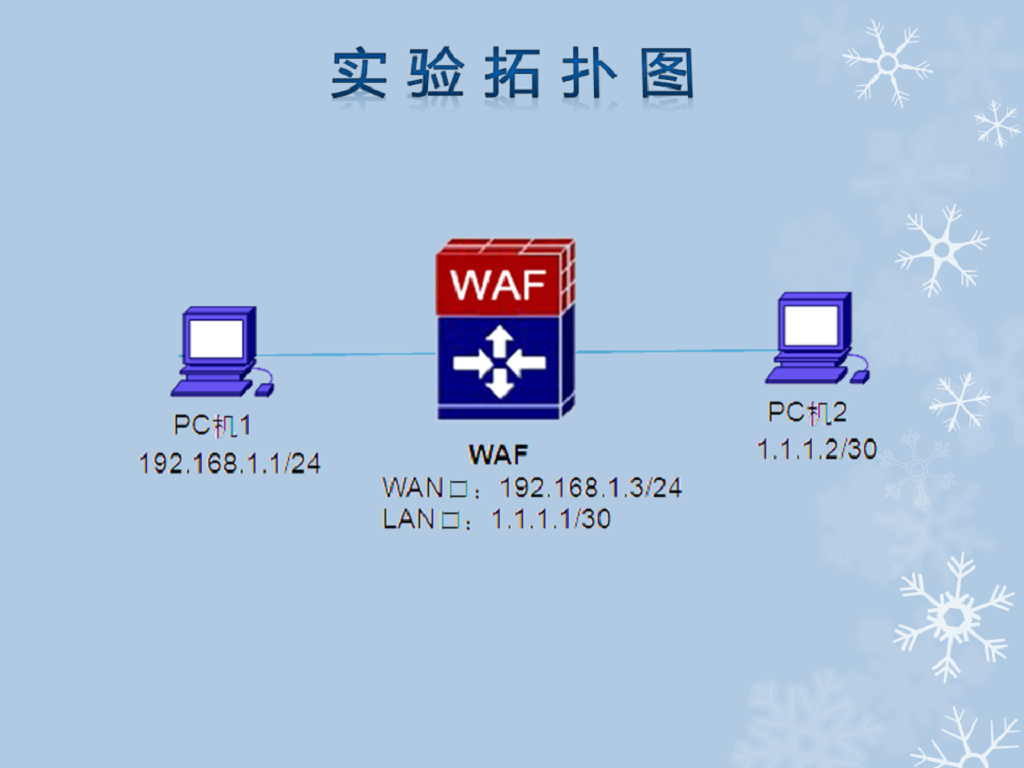
Task: Select the title 实验拓扑图
Action: point(512,73)
